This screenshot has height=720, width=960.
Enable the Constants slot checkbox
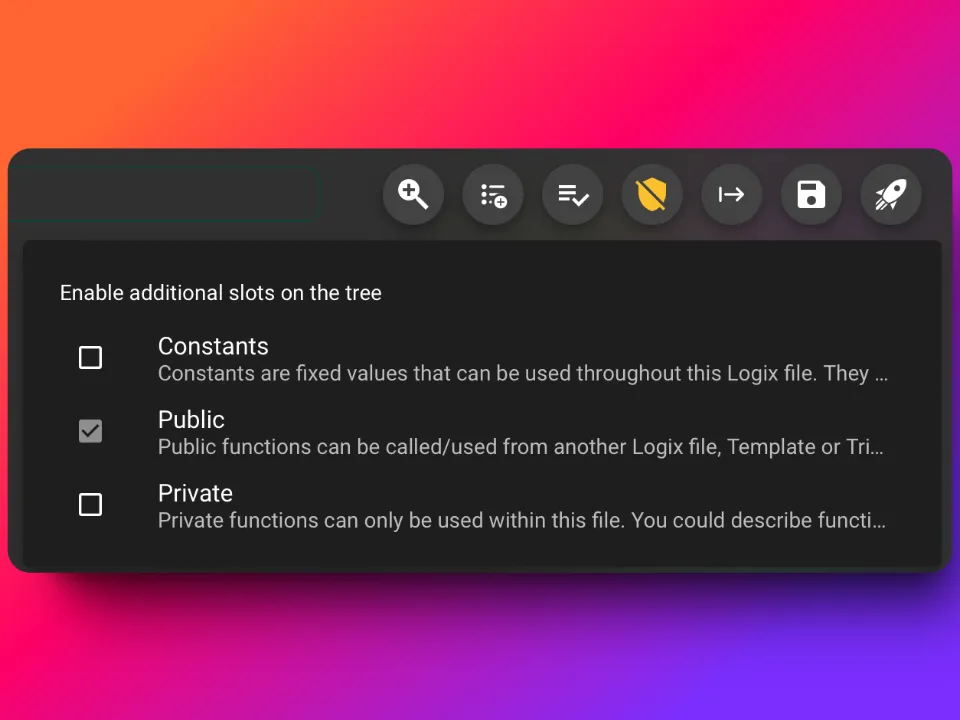pos(91,358)
